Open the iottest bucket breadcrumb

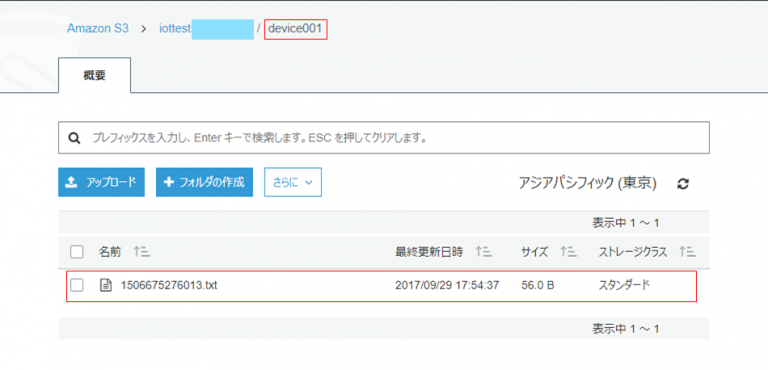tap(175, 29)
